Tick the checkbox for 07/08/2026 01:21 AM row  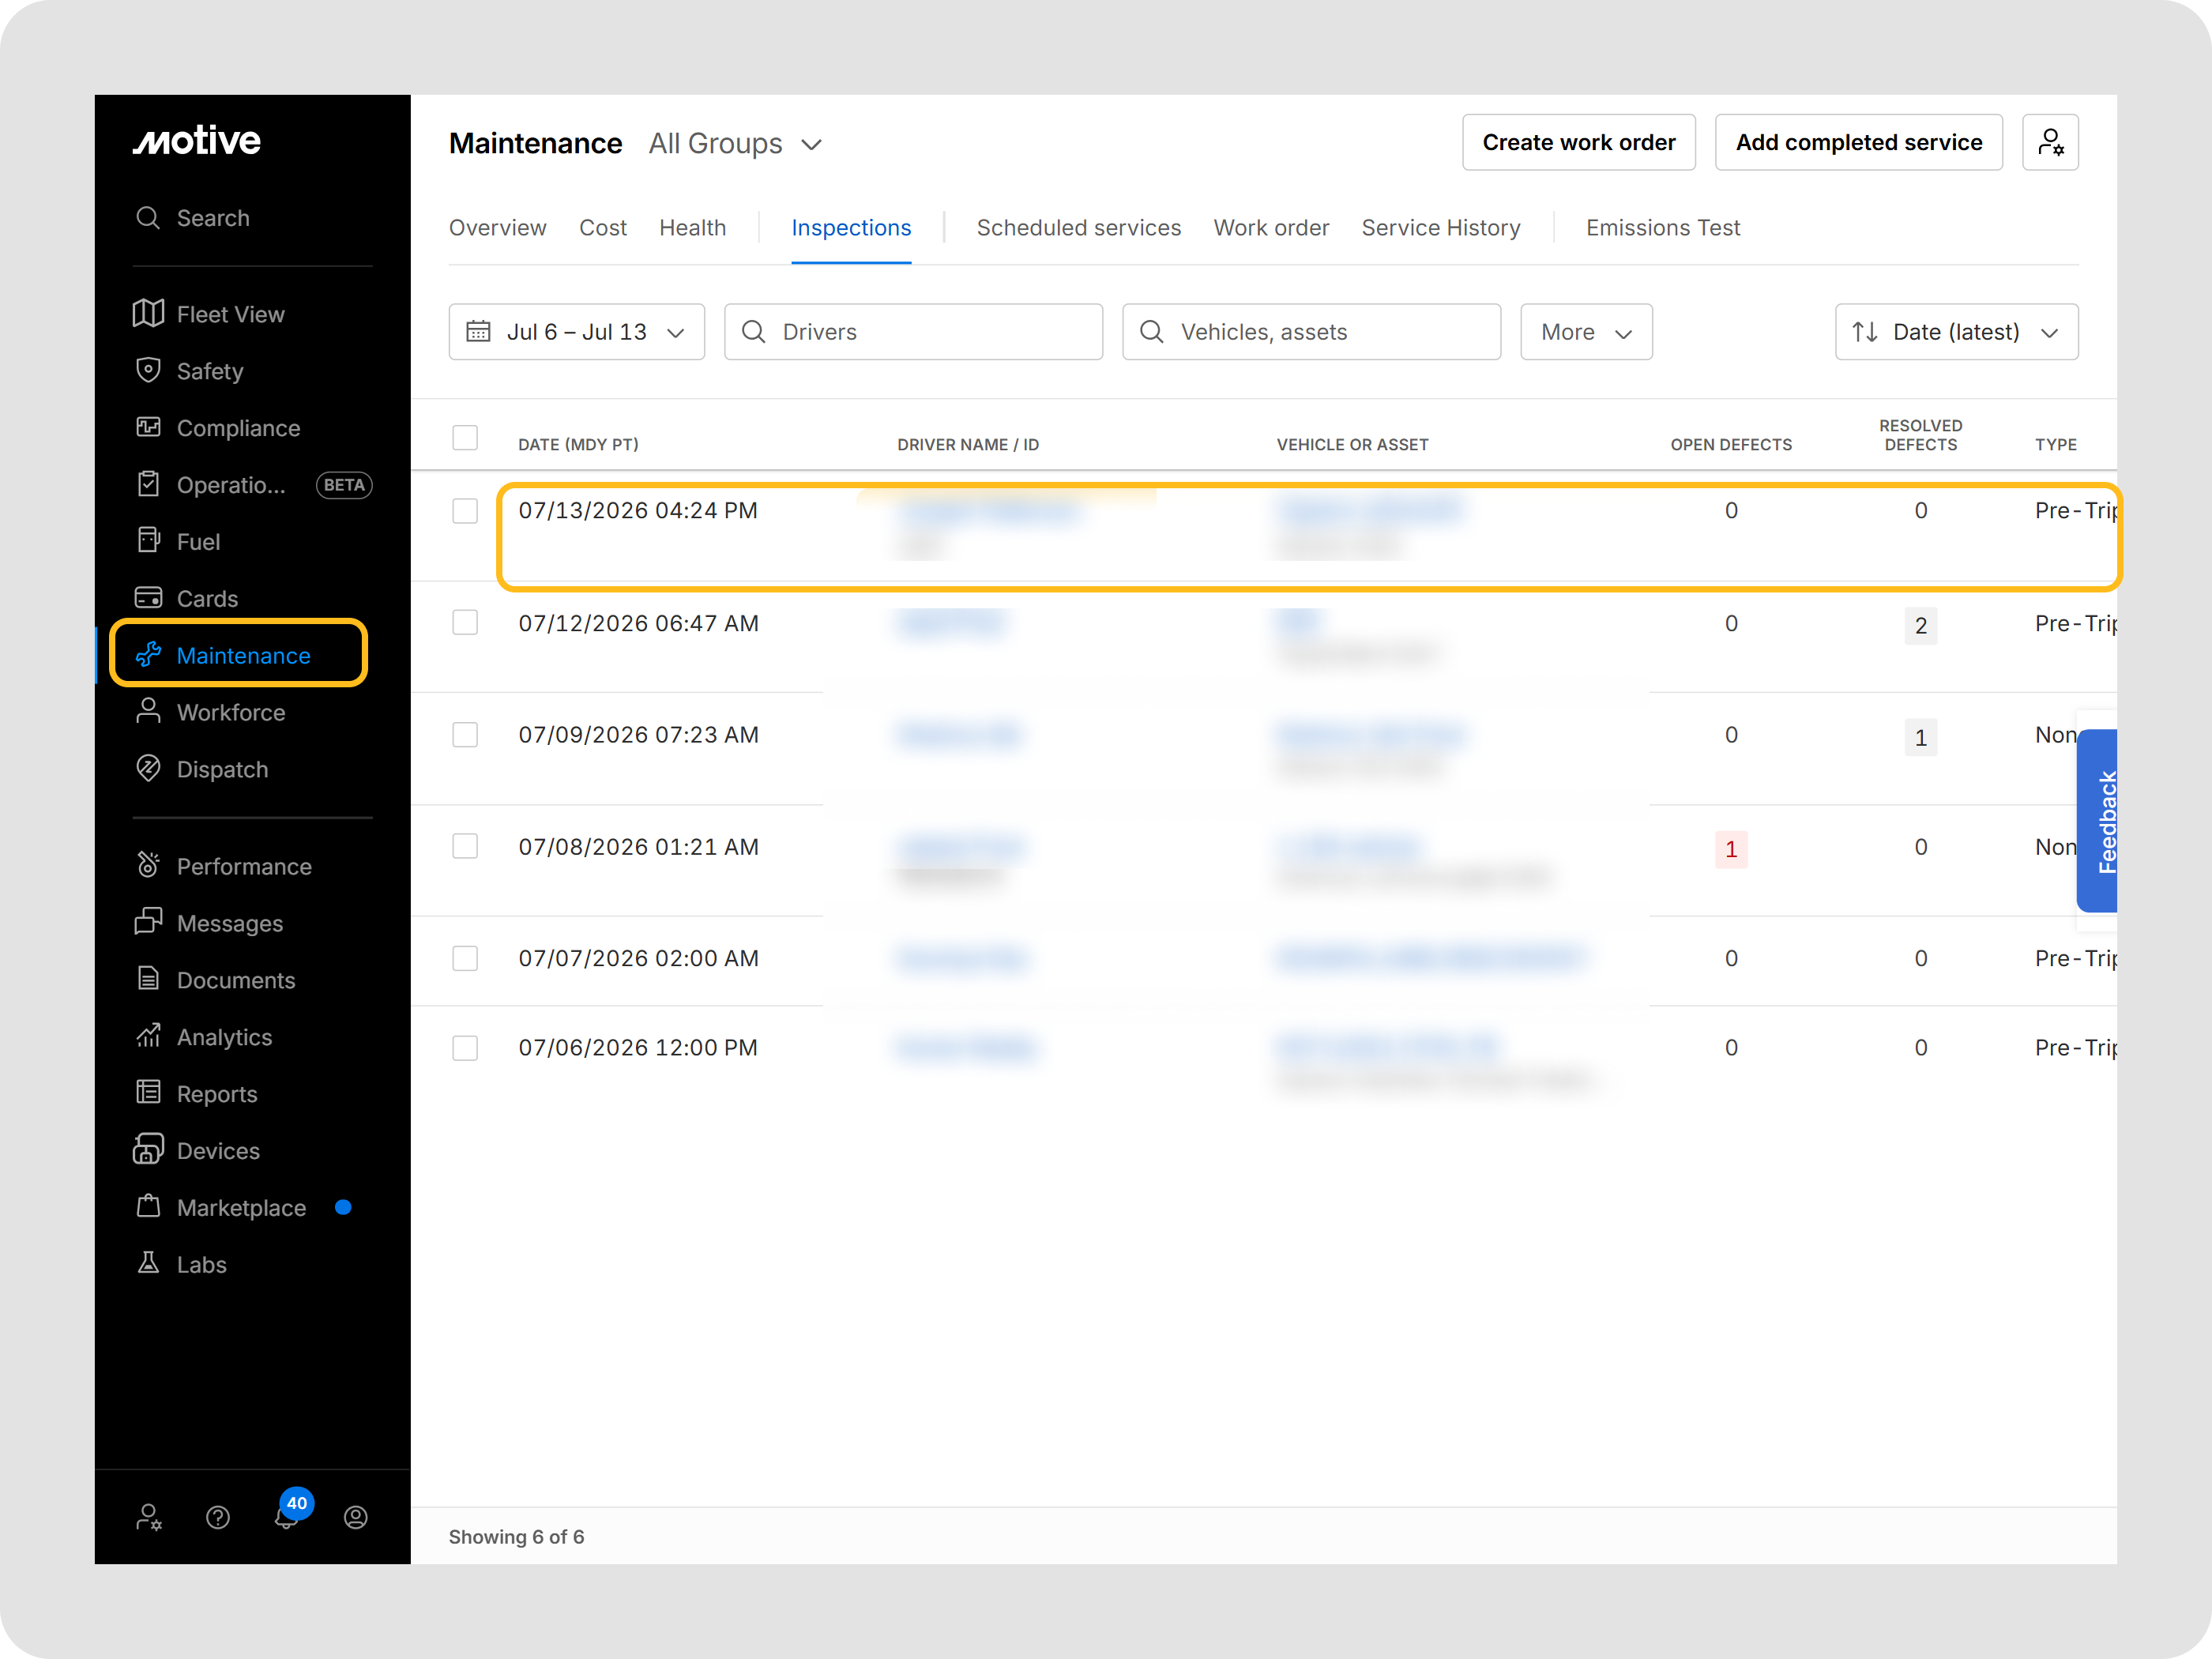(x=465, y=846)
